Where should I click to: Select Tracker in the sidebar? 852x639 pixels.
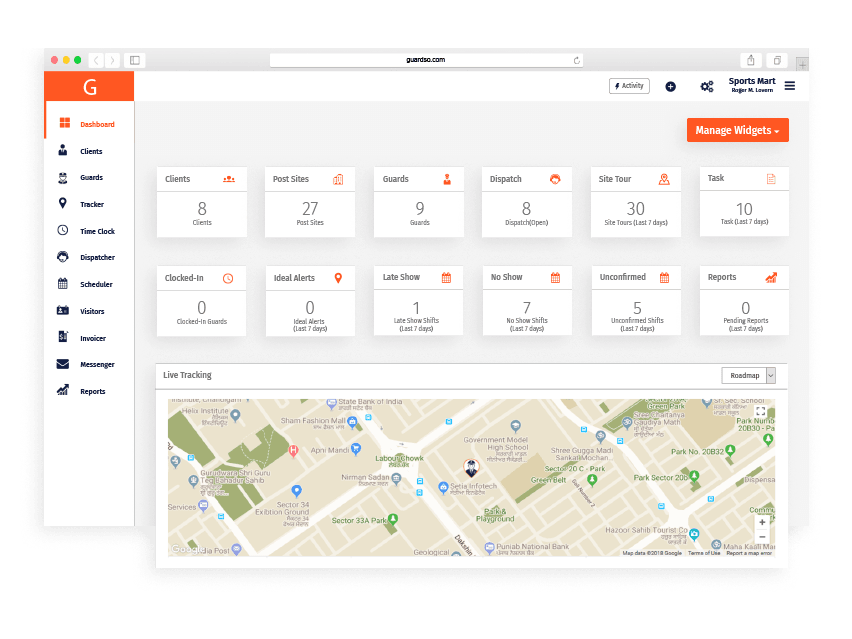point(89,204)
